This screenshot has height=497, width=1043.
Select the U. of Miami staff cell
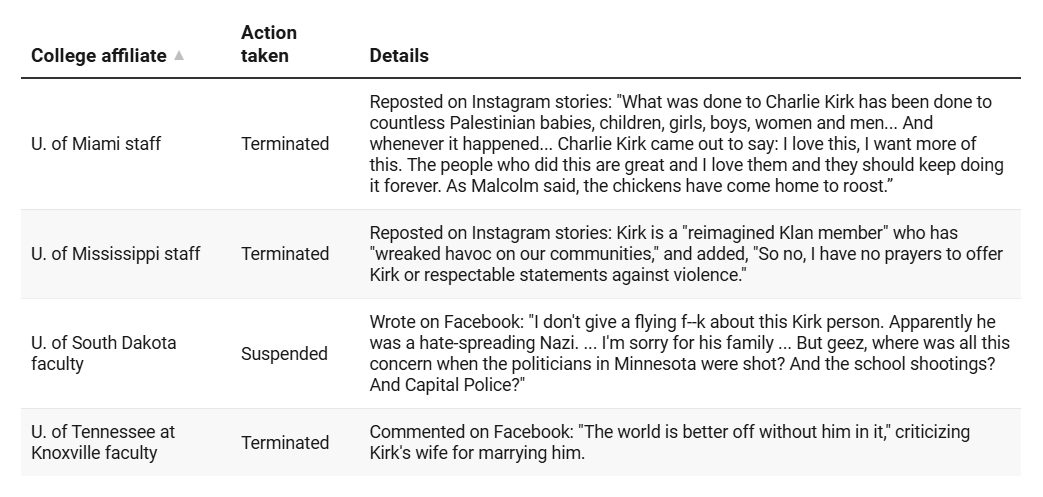(96, 144)
